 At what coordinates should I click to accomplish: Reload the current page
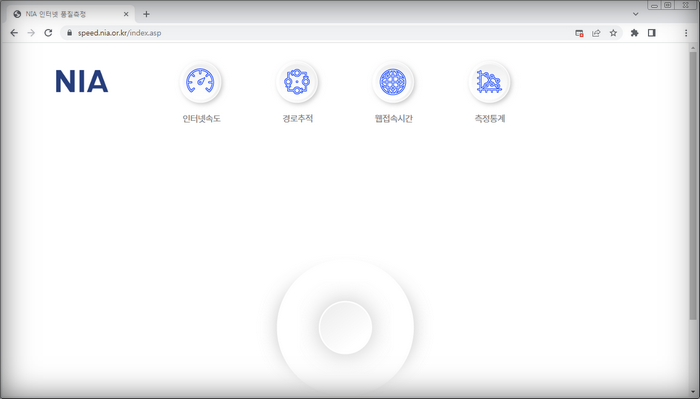48,33
